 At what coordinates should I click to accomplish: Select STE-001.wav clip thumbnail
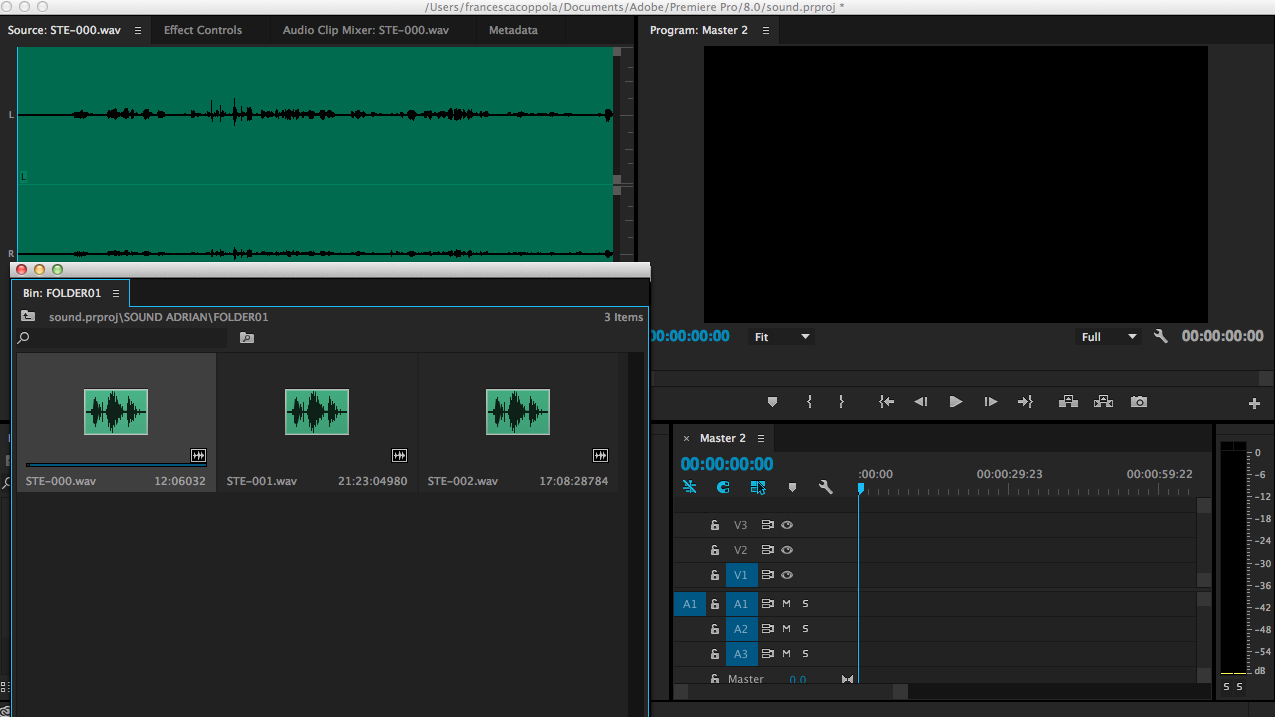point(317,412)
